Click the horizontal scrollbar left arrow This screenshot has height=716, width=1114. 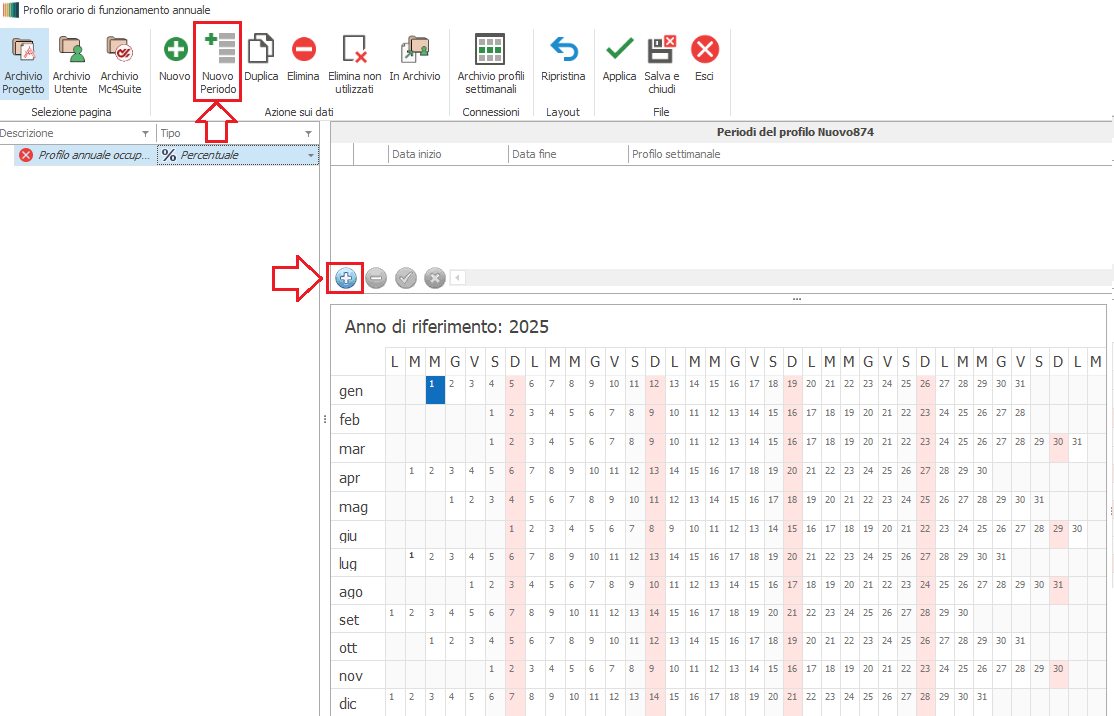[458, 278]
